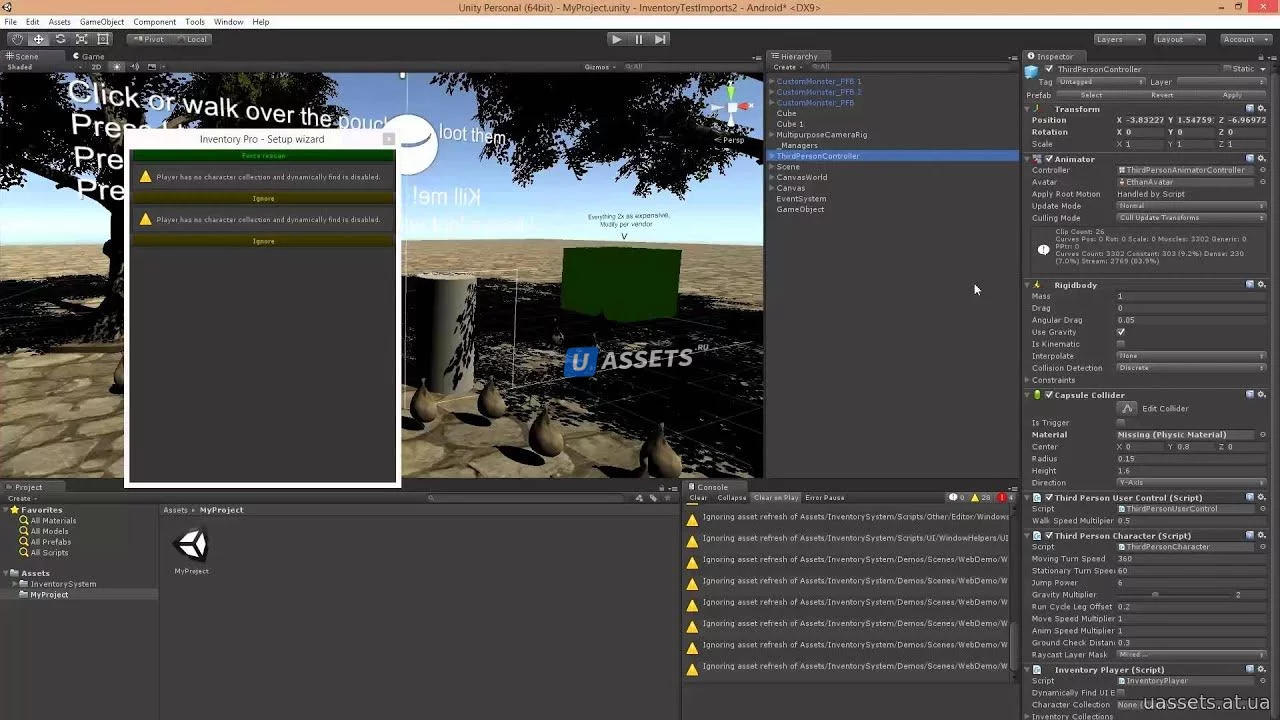Select the Rotate tool

pos(60,39)
